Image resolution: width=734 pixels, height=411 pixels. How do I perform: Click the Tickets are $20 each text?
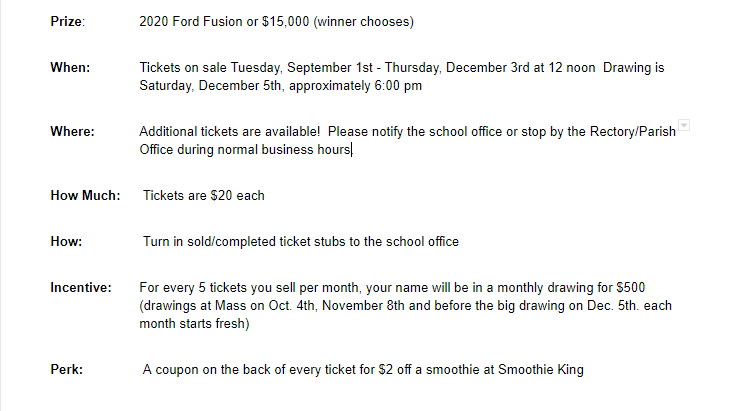click(x=204, y=195)
